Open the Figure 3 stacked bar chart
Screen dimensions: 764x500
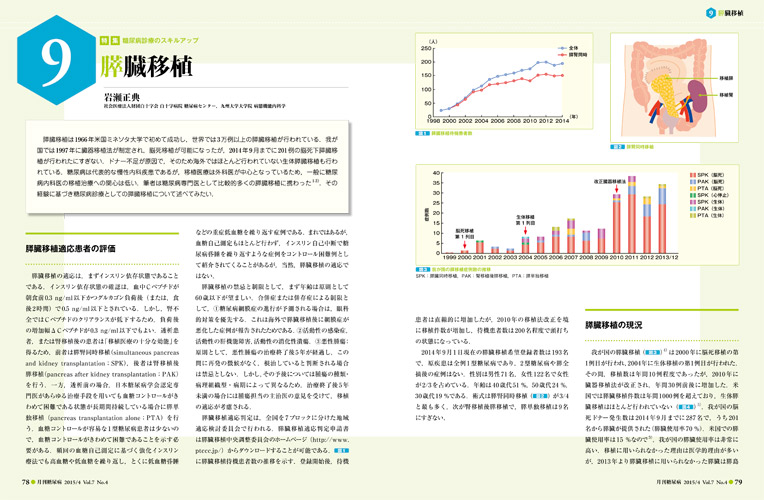tap(577, 215)
